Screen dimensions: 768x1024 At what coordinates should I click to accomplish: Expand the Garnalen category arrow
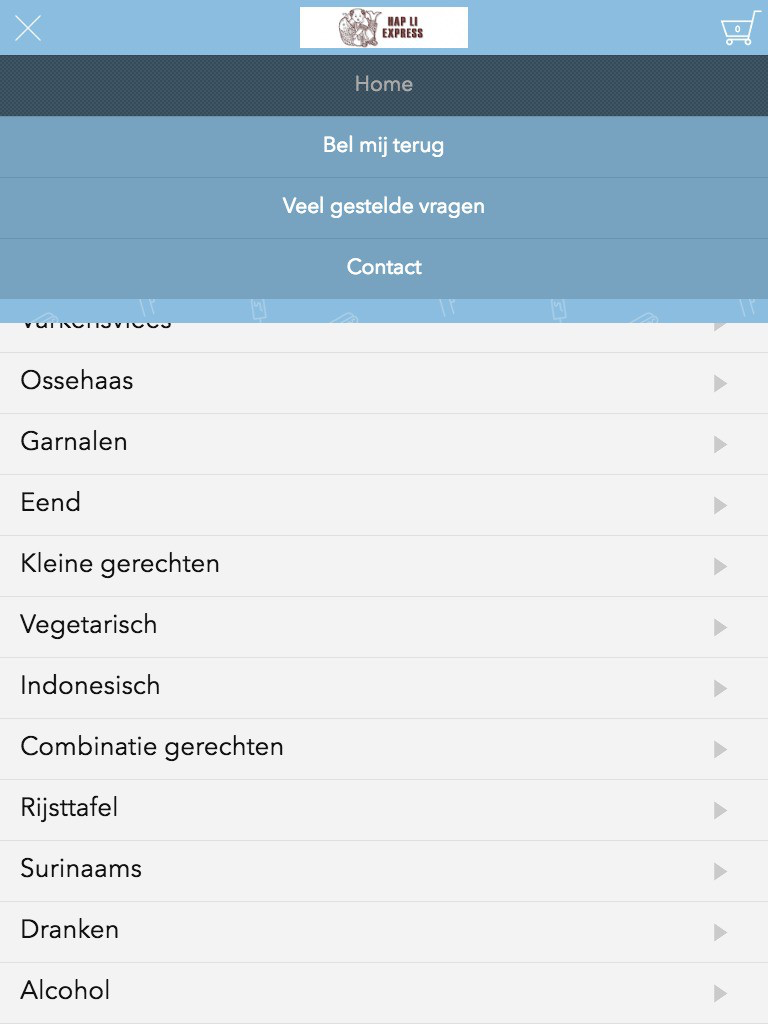pyautogui.click(x=720, y=444)
